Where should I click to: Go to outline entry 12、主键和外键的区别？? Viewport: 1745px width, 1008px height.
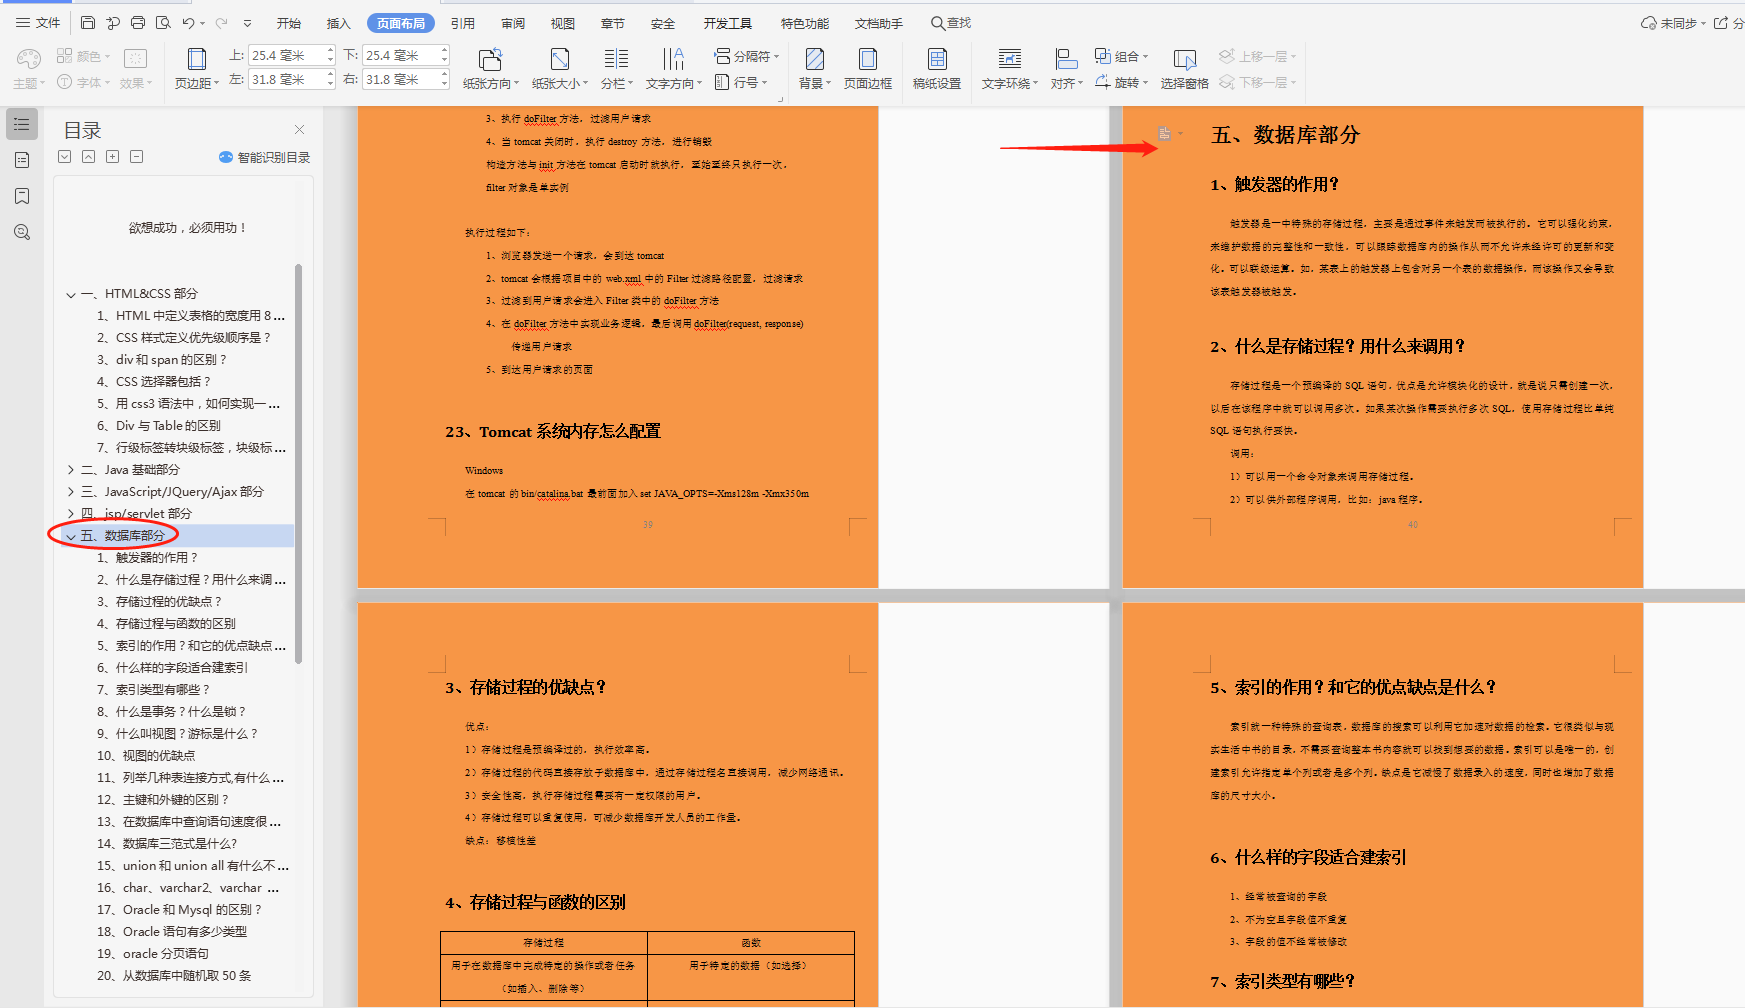[x=163, y=800]
